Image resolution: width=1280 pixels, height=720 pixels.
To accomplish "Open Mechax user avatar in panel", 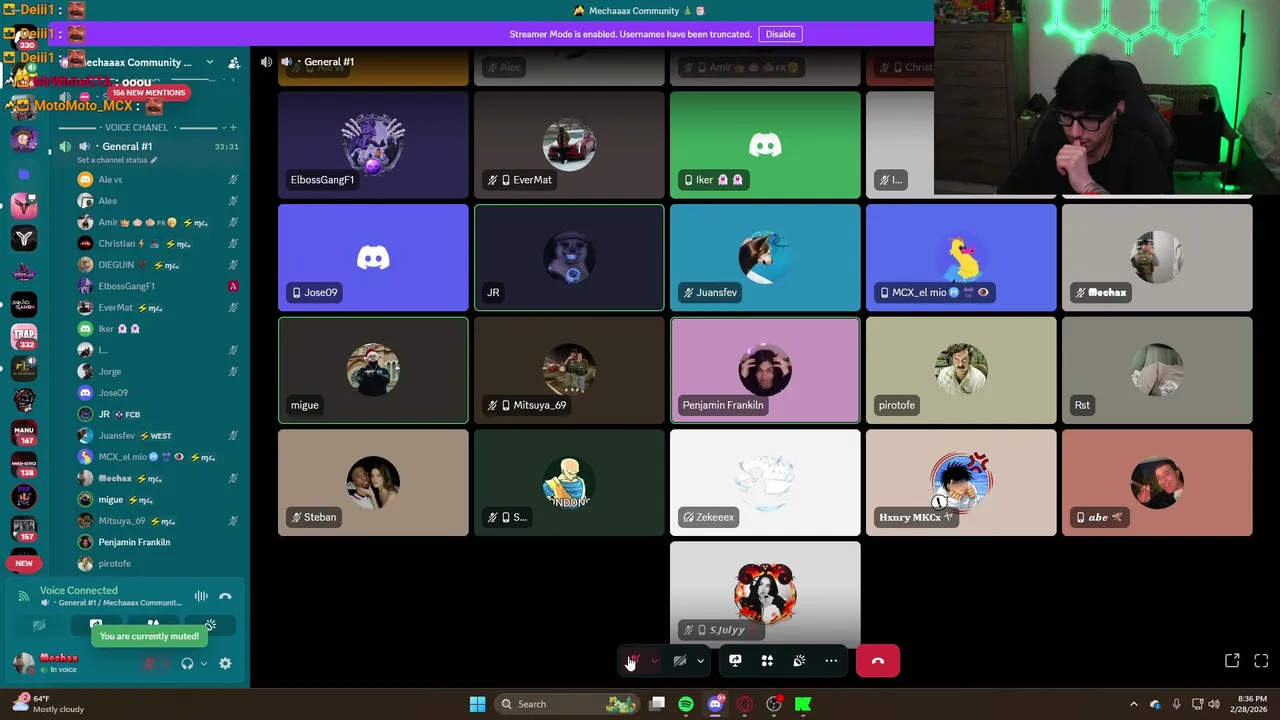I will click(23, 663).
